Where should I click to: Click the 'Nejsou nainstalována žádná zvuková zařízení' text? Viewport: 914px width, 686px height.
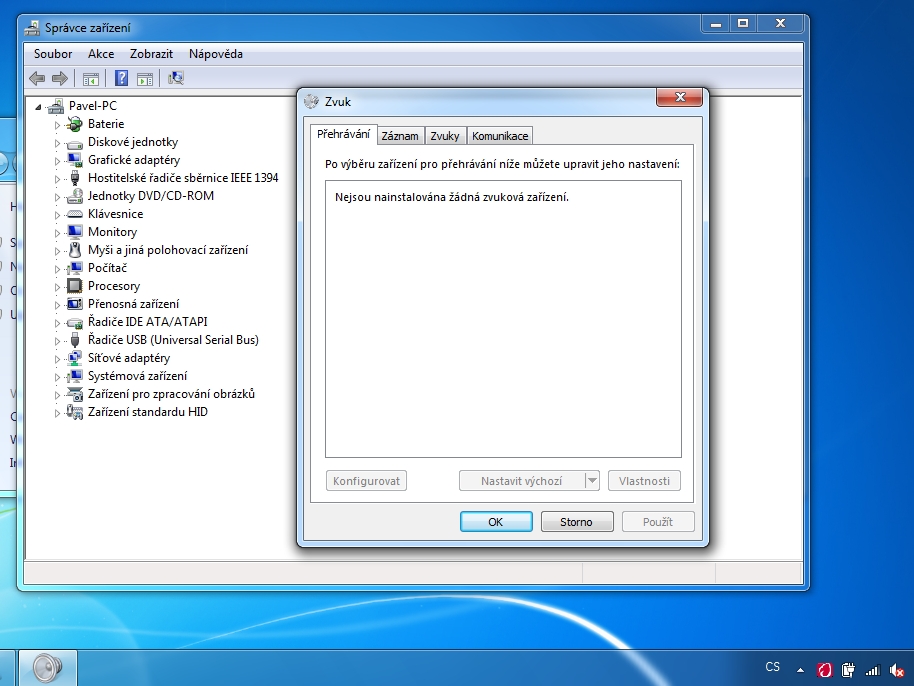(x=452, y=197)
